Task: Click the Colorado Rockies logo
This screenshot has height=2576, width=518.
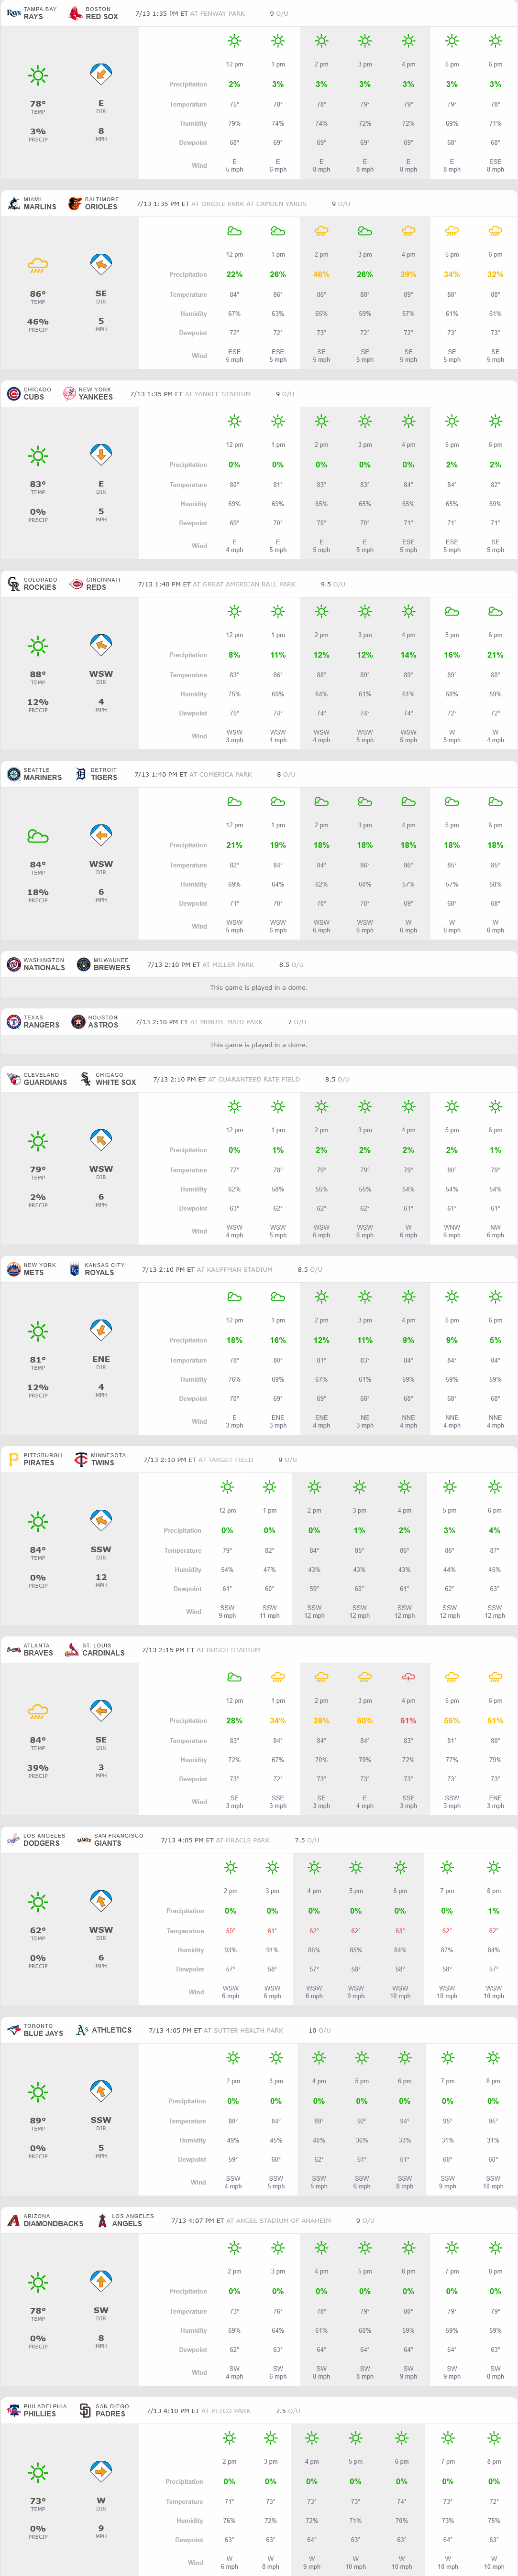Action: [x=13, y=584]
